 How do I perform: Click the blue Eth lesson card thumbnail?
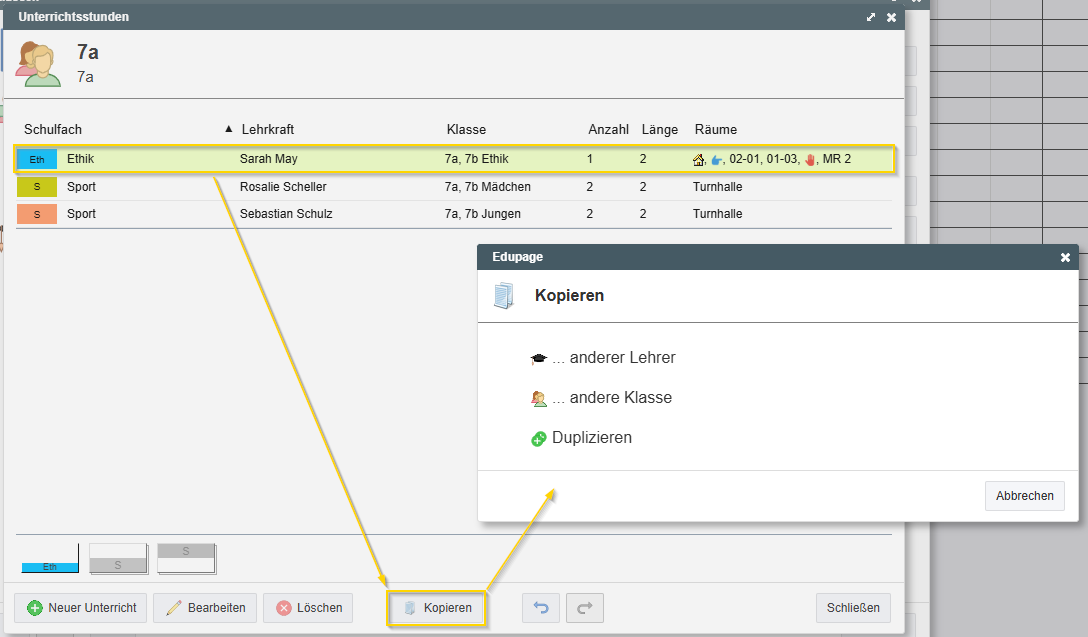(50, 559)
